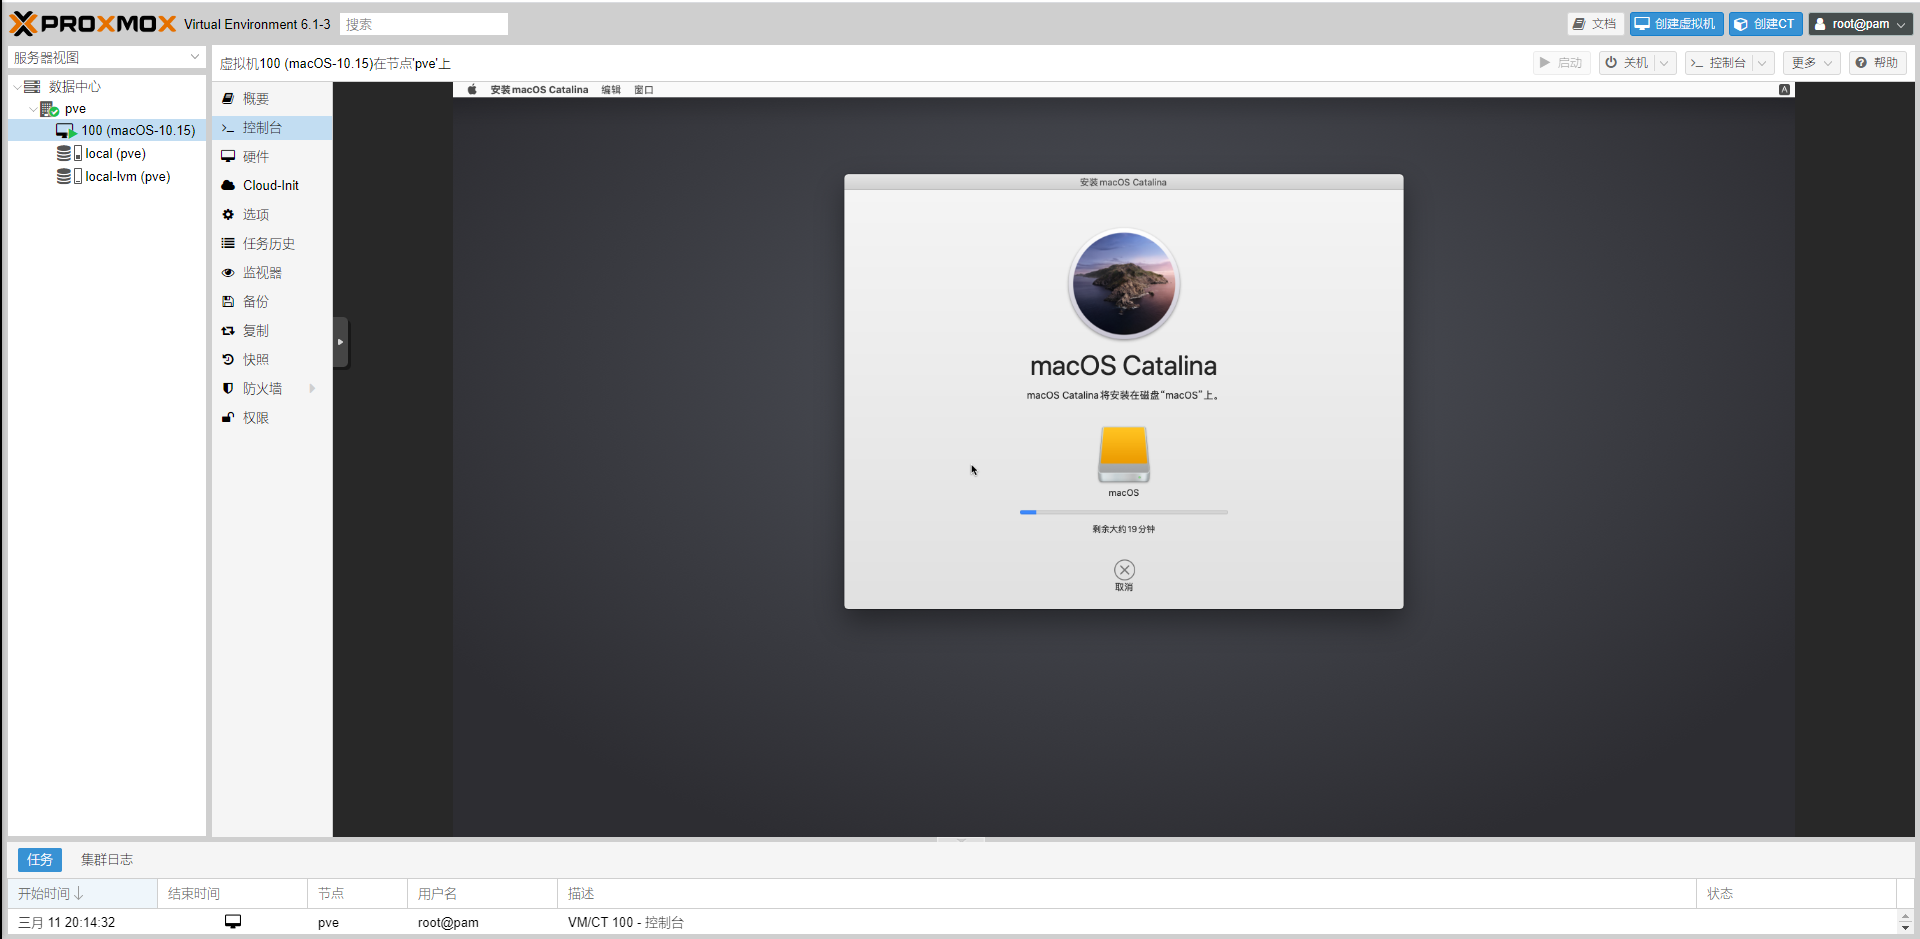Click the macOS disk drive icon

[x=1123, y=455]
